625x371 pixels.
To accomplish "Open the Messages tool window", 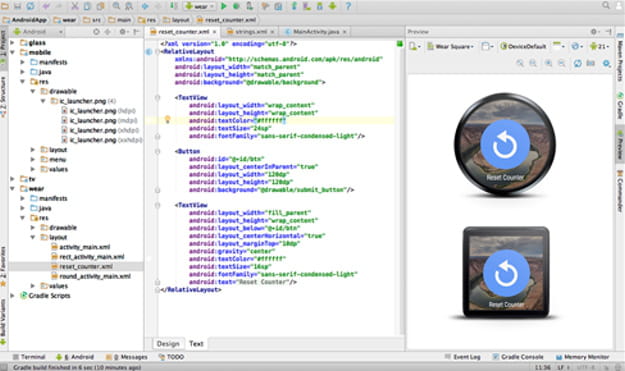I will pos(127,357).
